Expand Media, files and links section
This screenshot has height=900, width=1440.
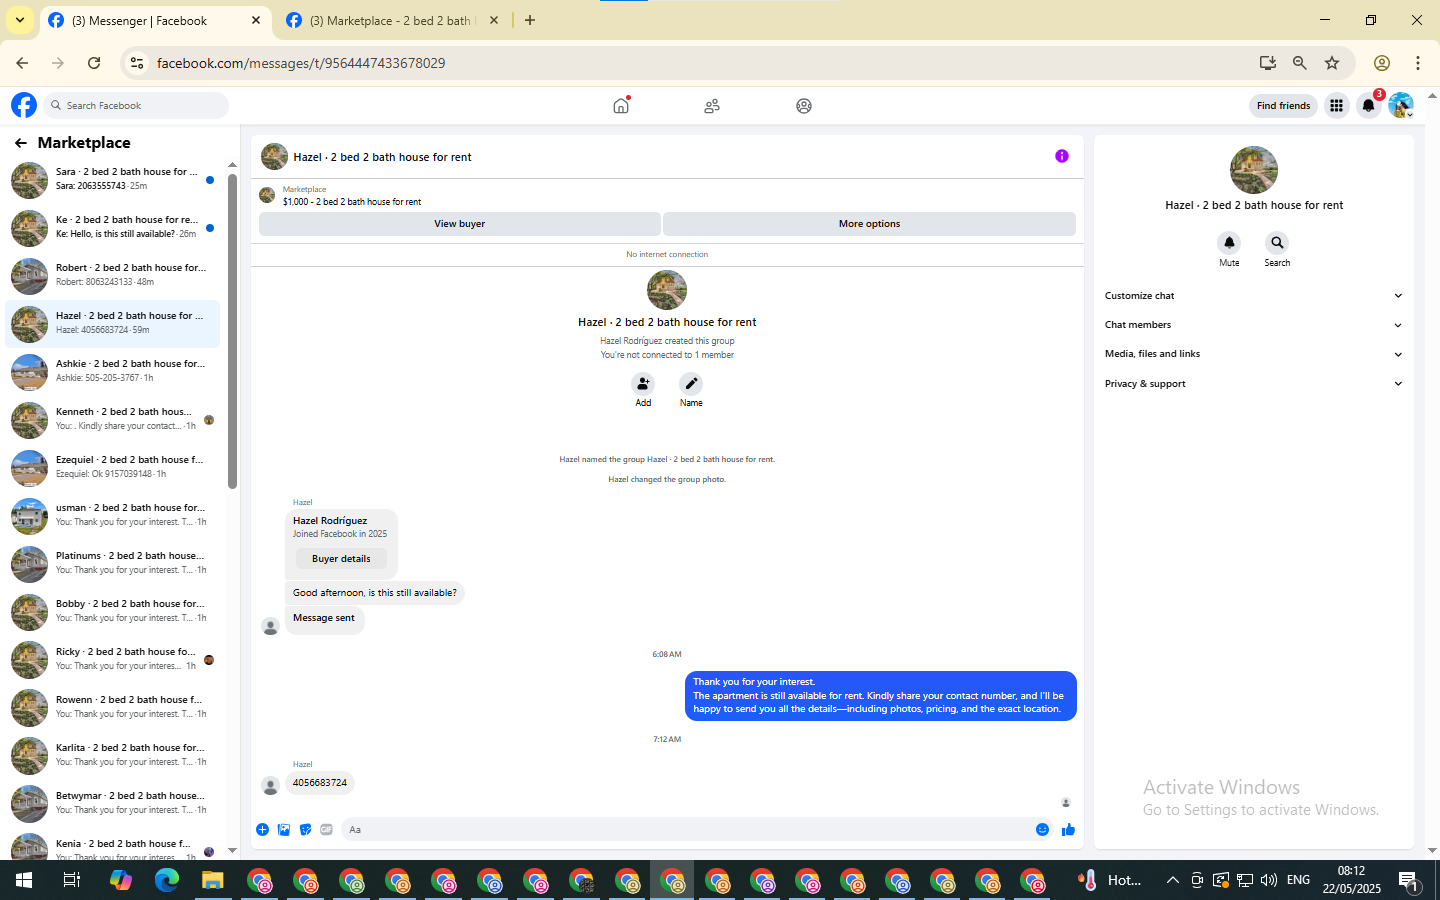pyautogui.click(x=1253, y=354)
